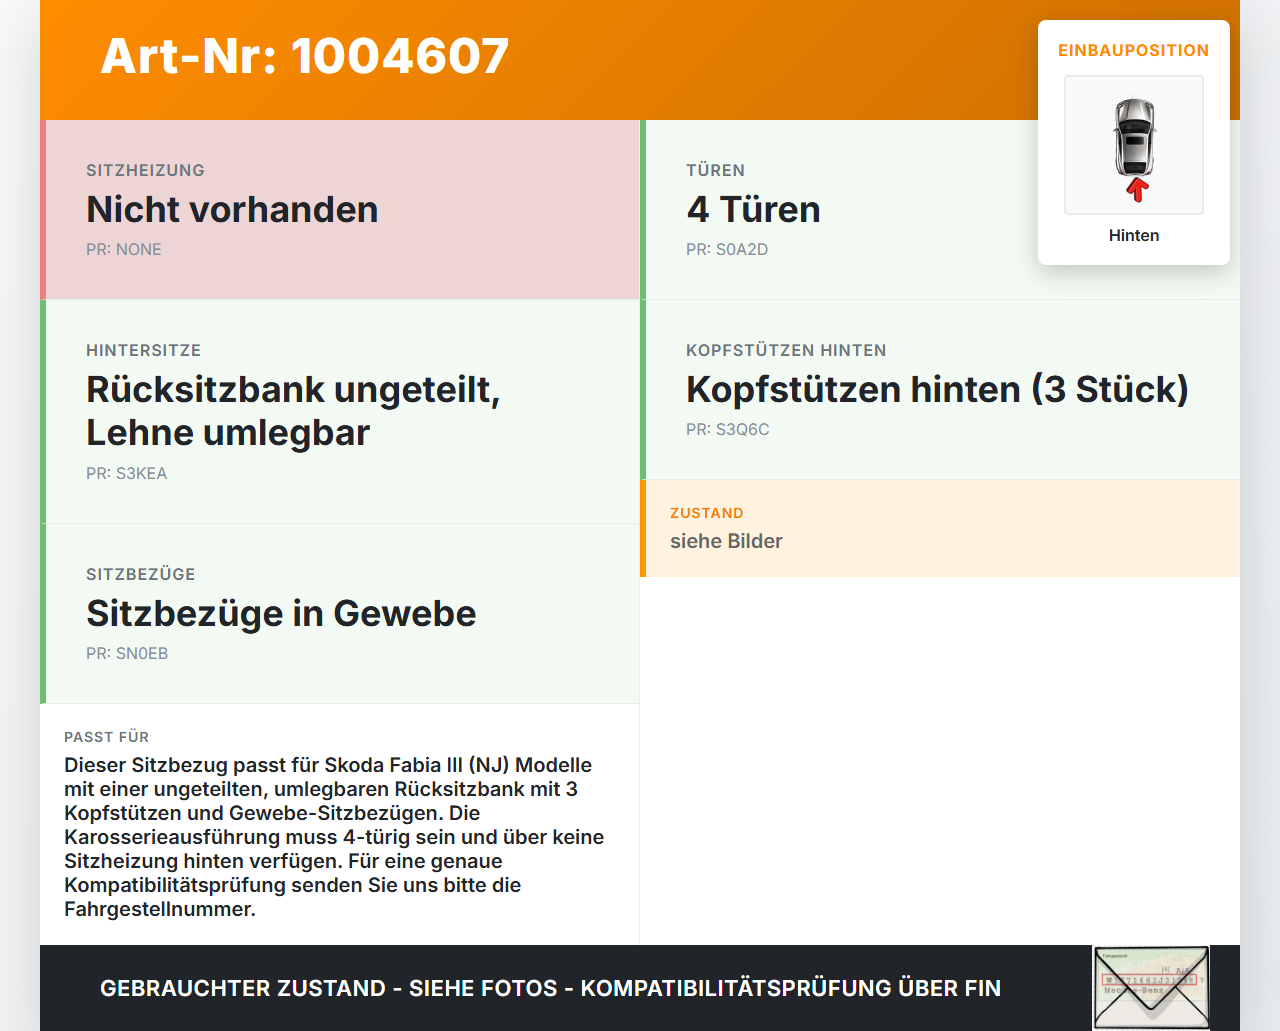The width and height of the screenshot is (1280, 1031).
Task: Click the SITZBEZÜGE label
Action: tap(140, 574)
